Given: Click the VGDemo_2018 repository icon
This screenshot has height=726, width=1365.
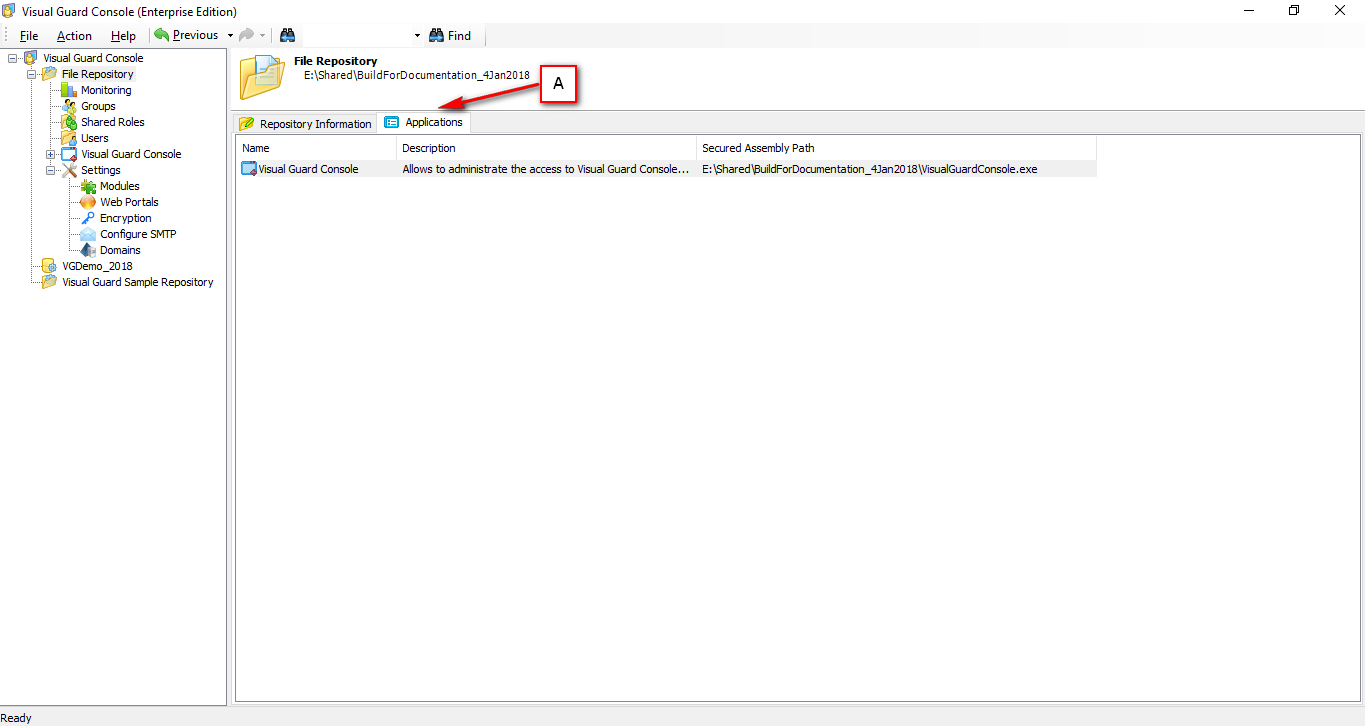Looking at the screenshot, I should pyautogui.click(x=49, y=266).
